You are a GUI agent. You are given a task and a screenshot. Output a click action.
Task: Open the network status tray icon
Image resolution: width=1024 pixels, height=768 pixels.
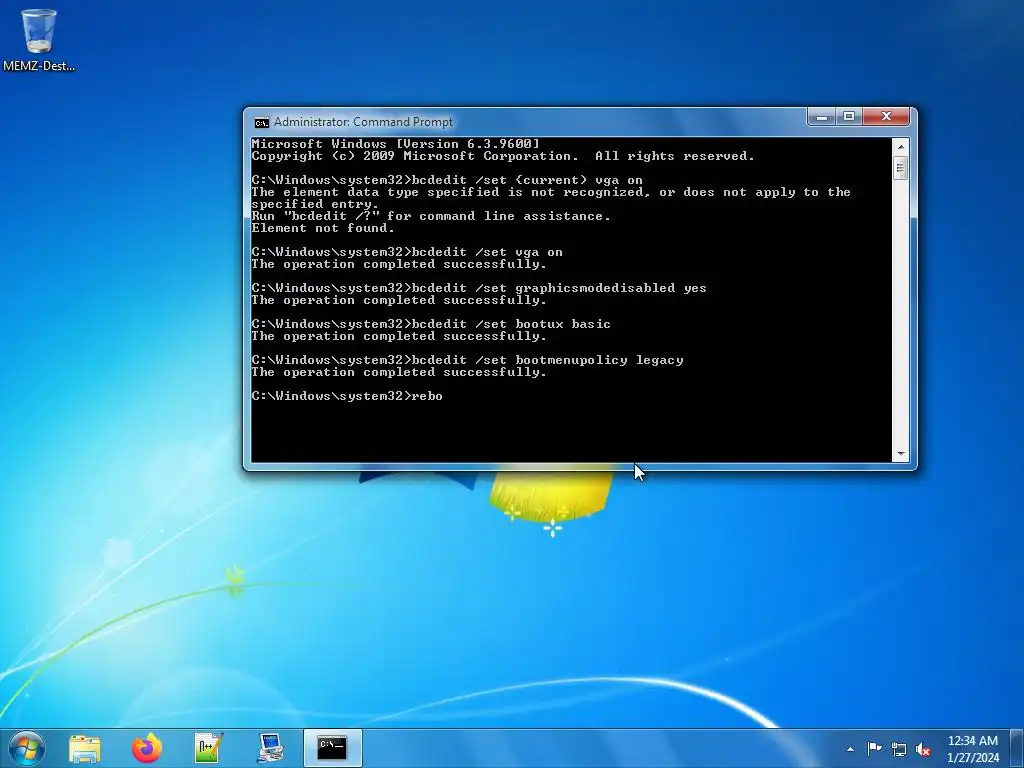(x=899, y=750)
